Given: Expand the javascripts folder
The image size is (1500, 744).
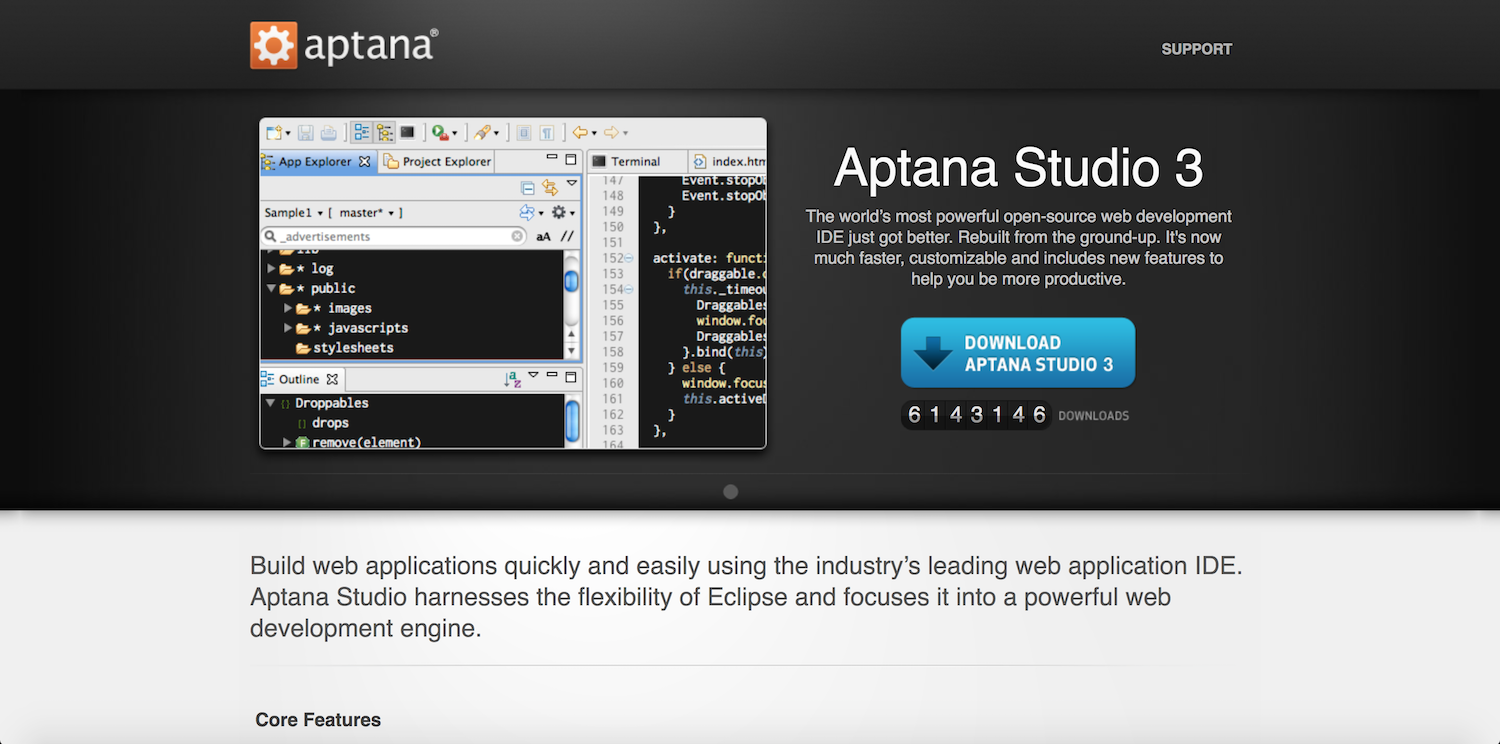Looking at the screenshot, I should 288,327.
